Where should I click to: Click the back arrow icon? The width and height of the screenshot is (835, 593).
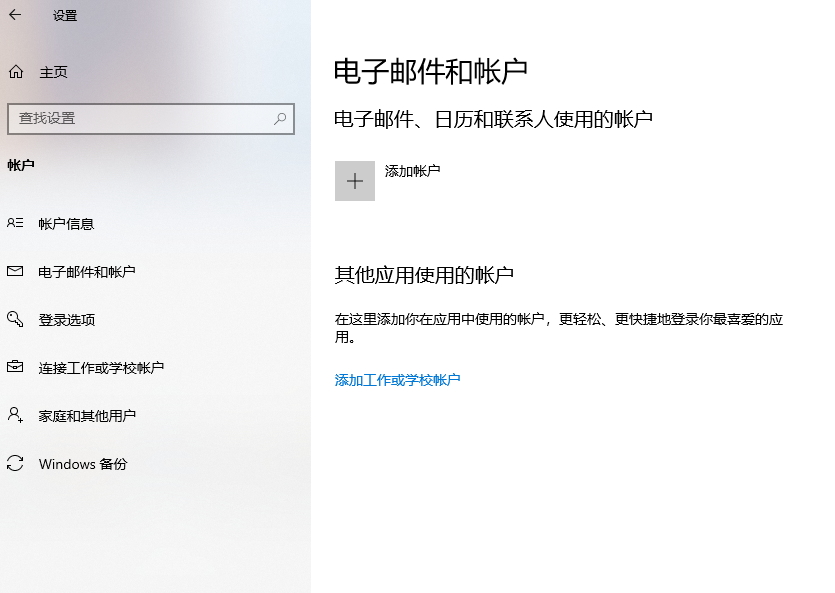coord(15,15)
